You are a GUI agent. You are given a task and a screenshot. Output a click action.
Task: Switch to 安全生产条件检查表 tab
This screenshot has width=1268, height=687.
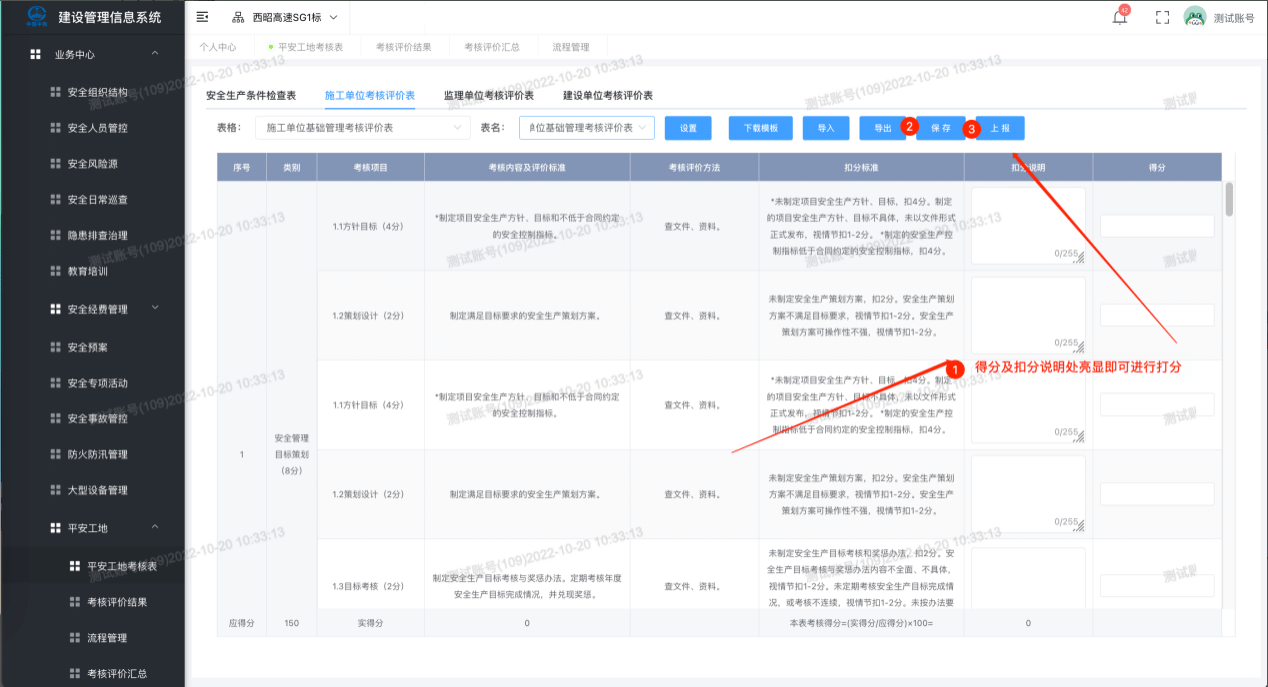[x=250, y=96]
